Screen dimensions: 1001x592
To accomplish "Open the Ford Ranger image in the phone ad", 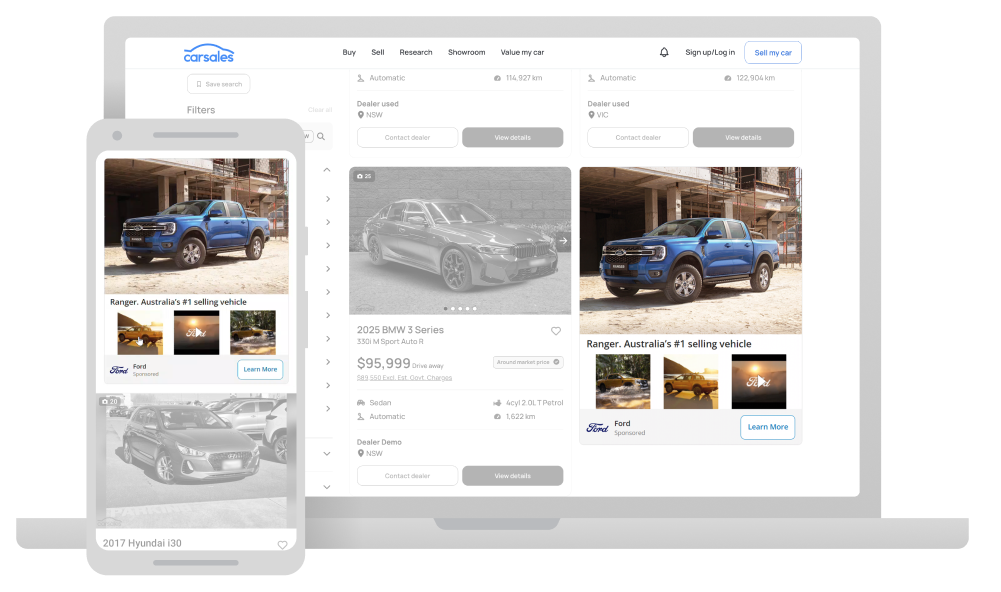I will (x=197, y=226).
